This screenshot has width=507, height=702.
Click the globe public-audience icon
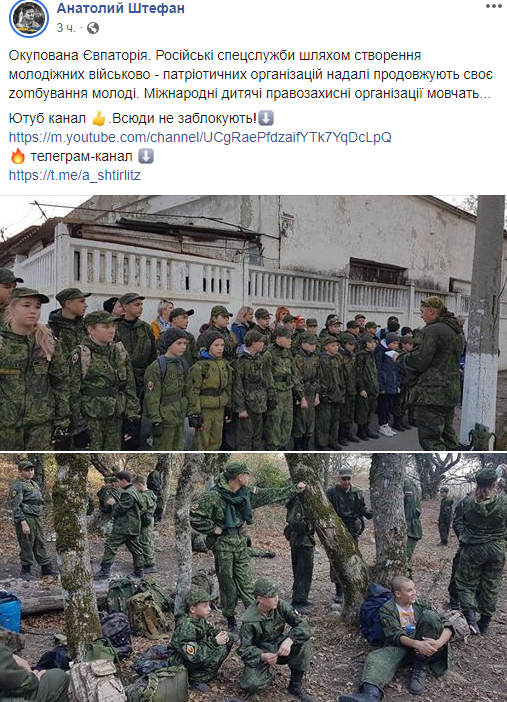pos(93,28)
